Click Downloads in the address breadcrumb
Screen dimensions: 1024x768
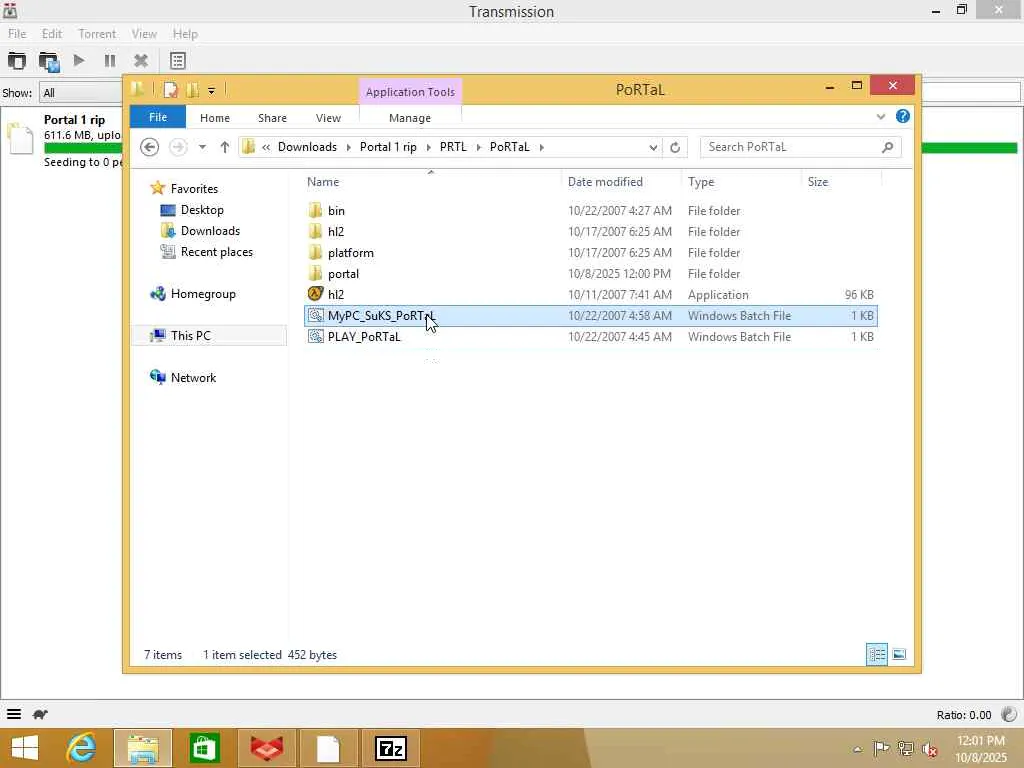[308, 147]
